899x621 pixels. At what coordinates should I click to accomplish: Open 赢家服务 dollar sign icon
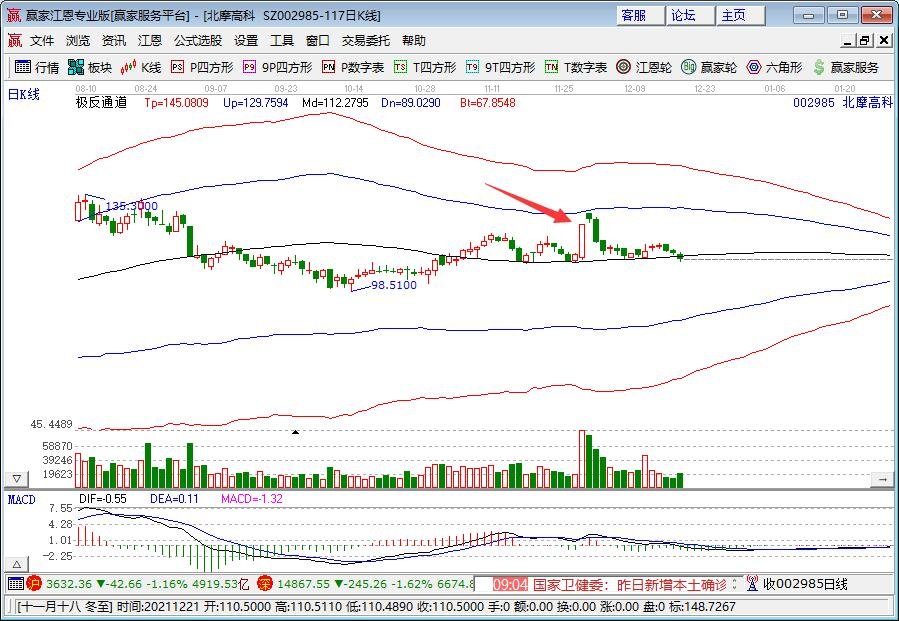point(819,67)
